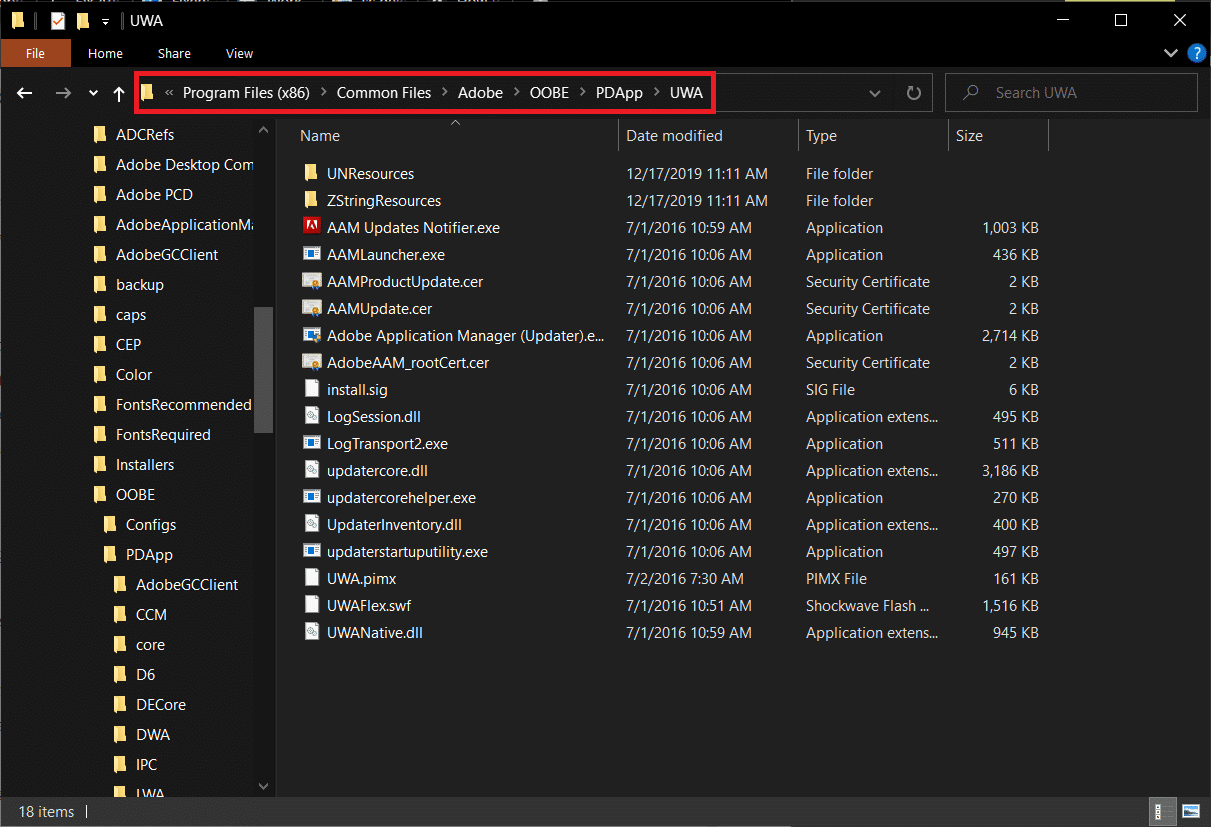Open the address bar history dropdown
The width and height of the screenshot is (1211, 827).
point(874,92)
